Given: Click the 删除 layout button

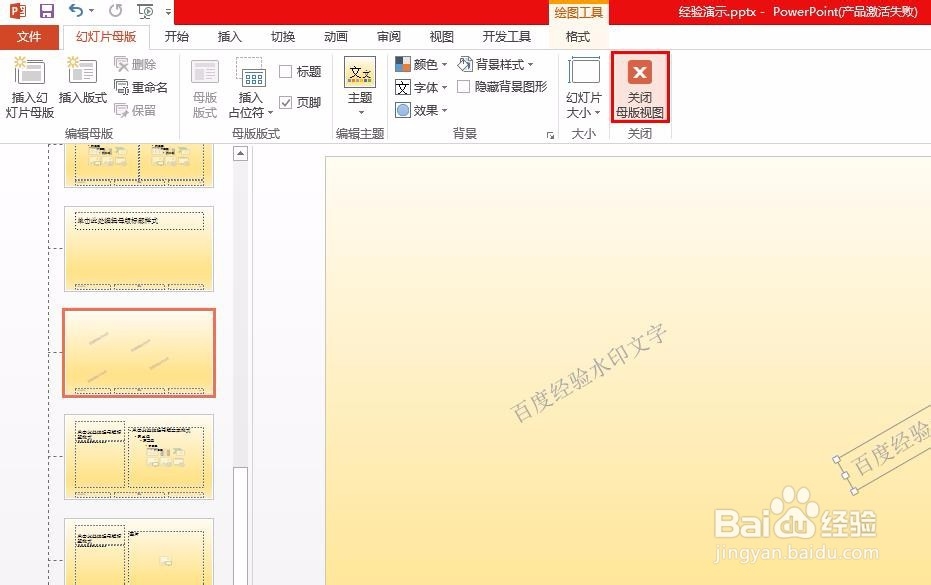Looking at the screenshot, I should [135, 64].
